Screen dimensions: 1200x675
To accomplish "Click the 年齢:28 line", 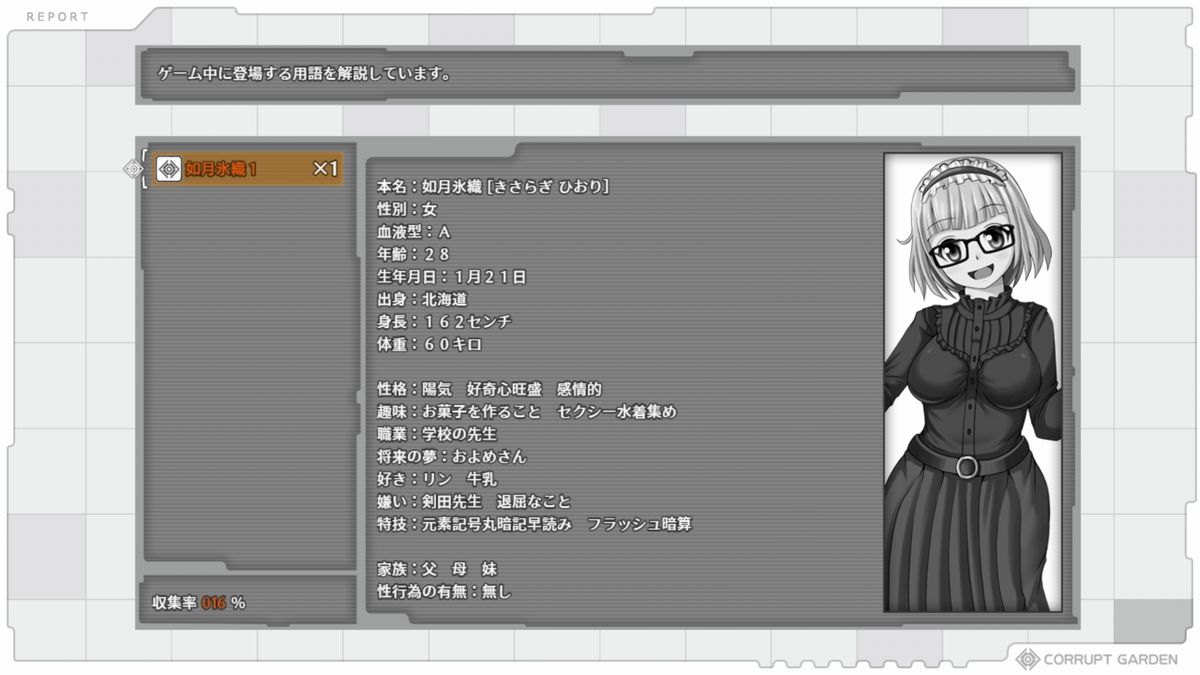I will (x=414, y=254).
